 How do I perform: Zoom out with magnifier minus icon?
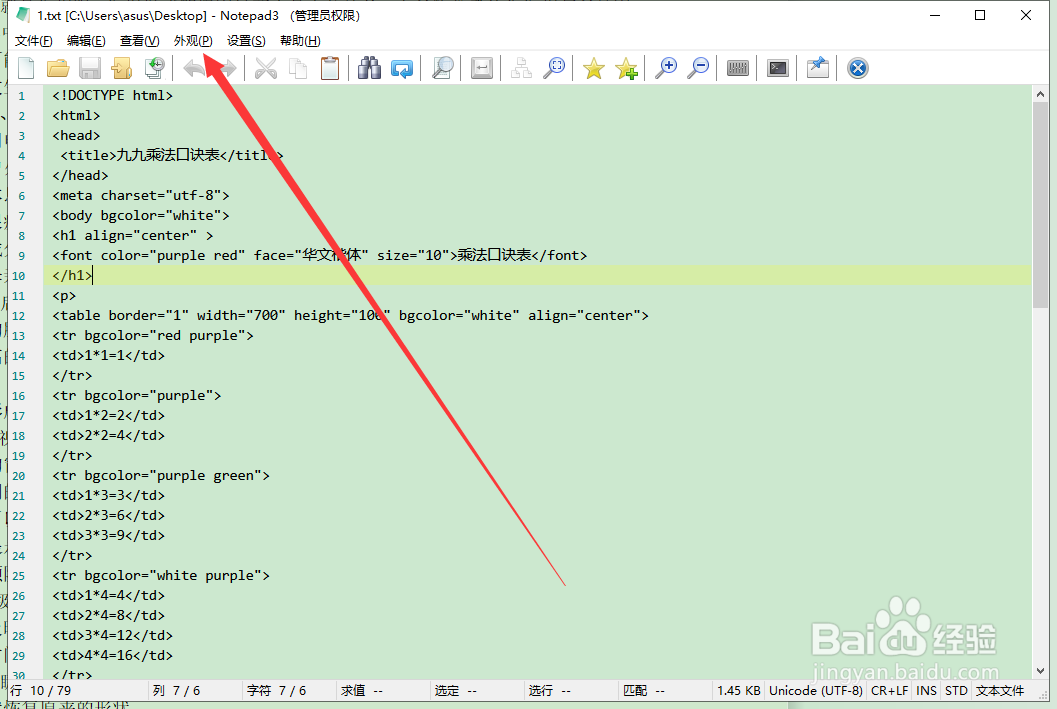pyautogui.click(x=698, y=68)
